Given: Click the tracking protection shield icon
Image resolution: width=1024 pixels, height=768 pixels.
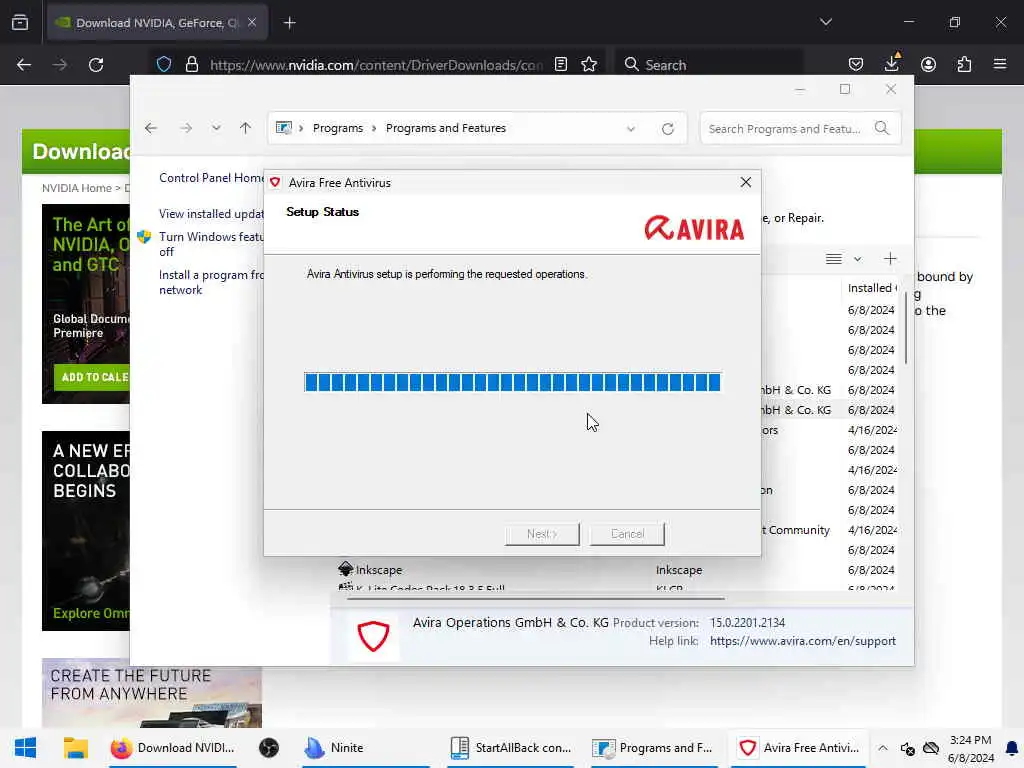Looking at the screenshot, I should tap(164, 64).
